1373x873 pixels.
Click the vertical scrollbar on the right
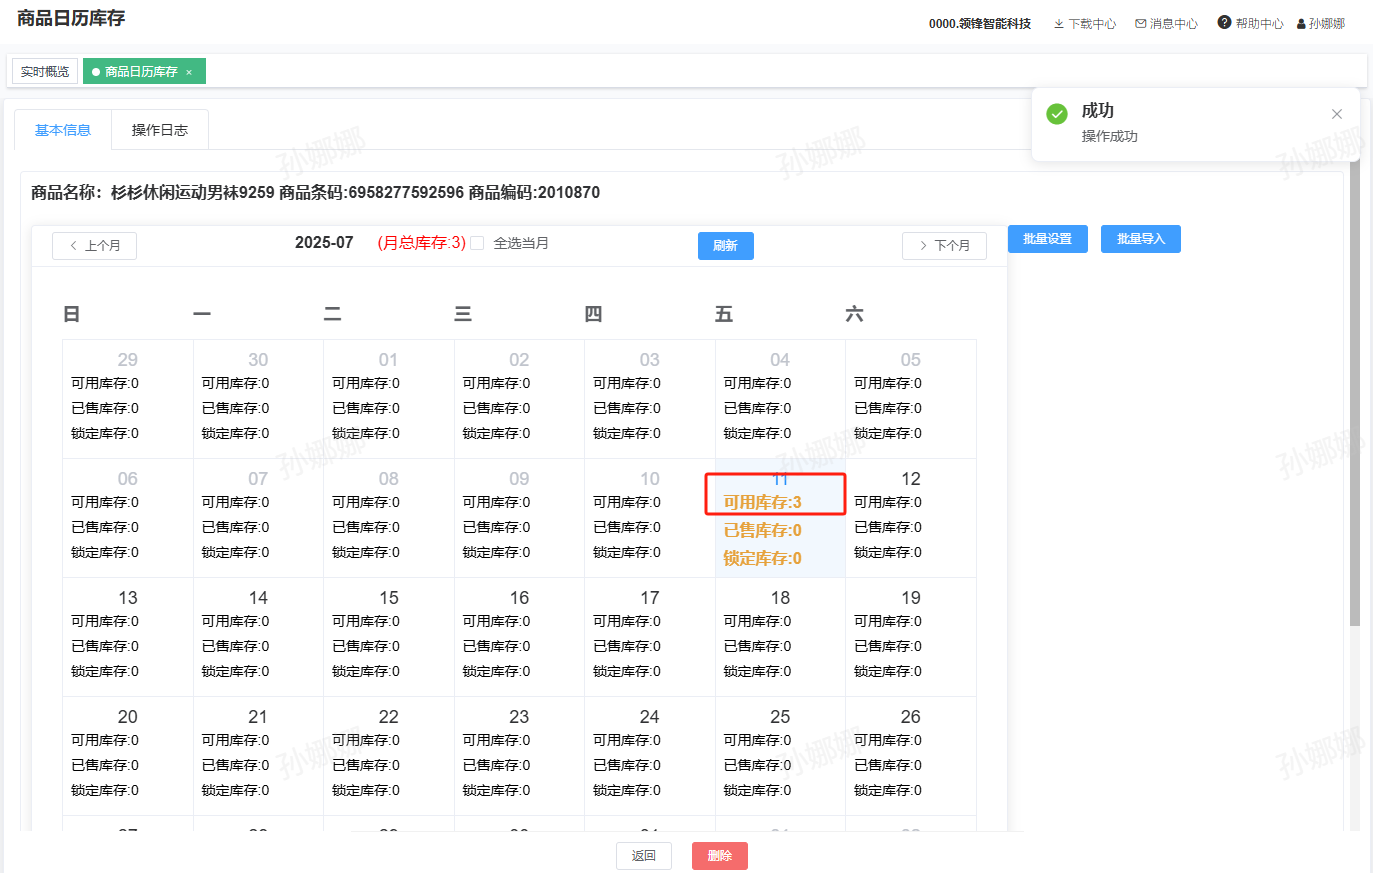click(1355, 400)
